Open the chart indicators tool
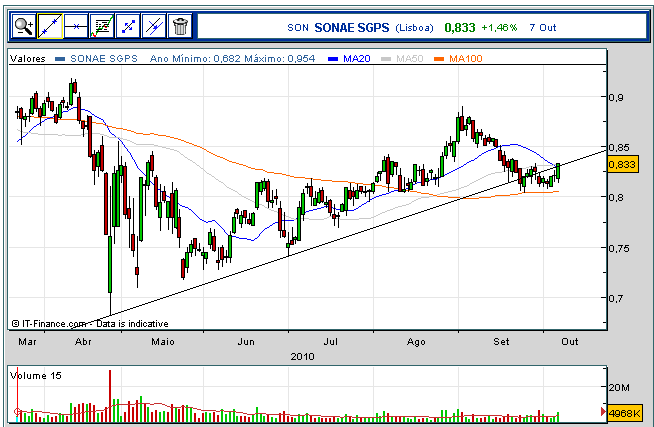Viewport: 654px width, 427px height. [x=102, y=27]
